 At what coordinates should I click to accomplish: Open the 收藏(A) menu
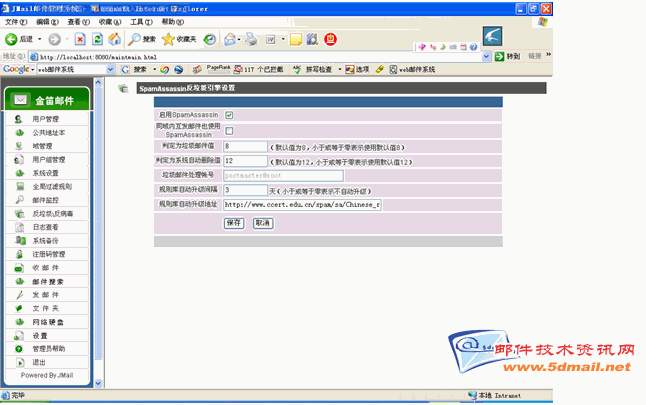[x=110, y=21]
